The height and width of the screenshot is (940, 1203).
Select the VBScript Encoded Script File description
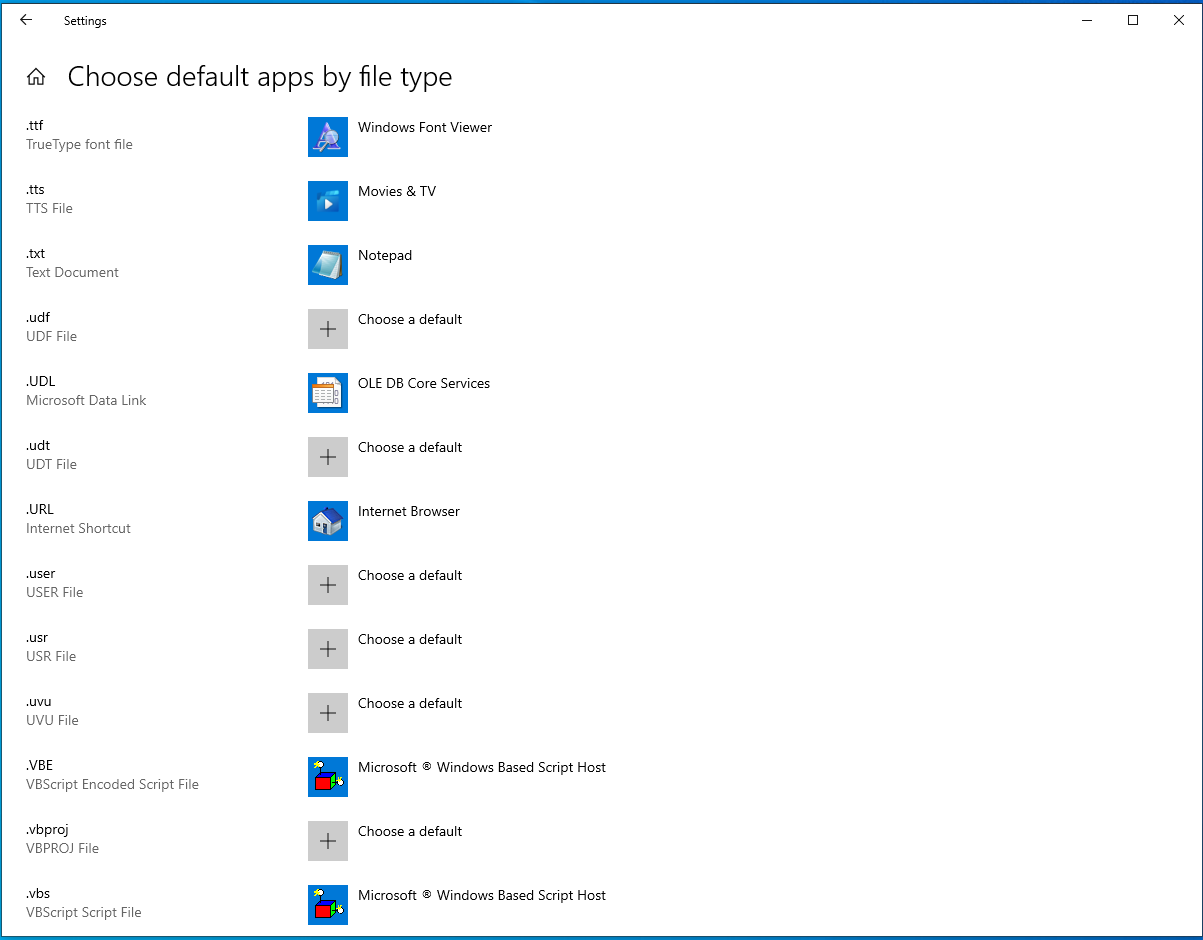[x=112, y=784]
